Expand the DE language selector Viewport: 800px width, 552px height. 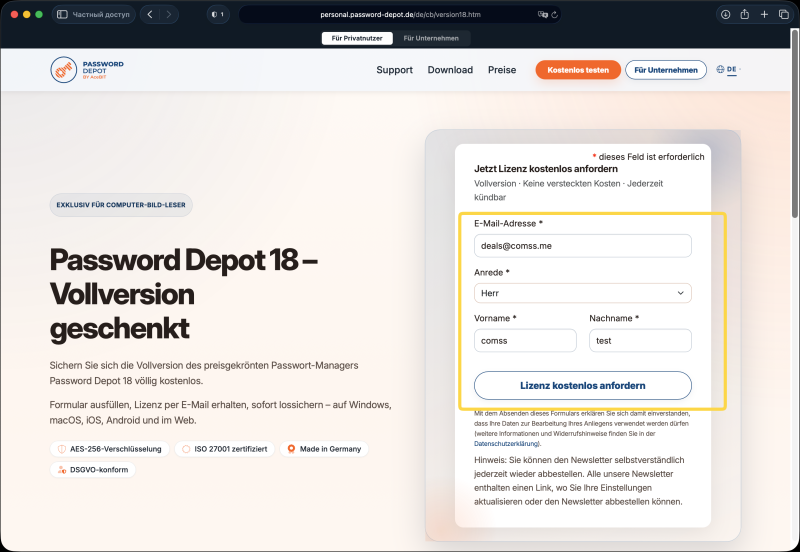point(732,69)
